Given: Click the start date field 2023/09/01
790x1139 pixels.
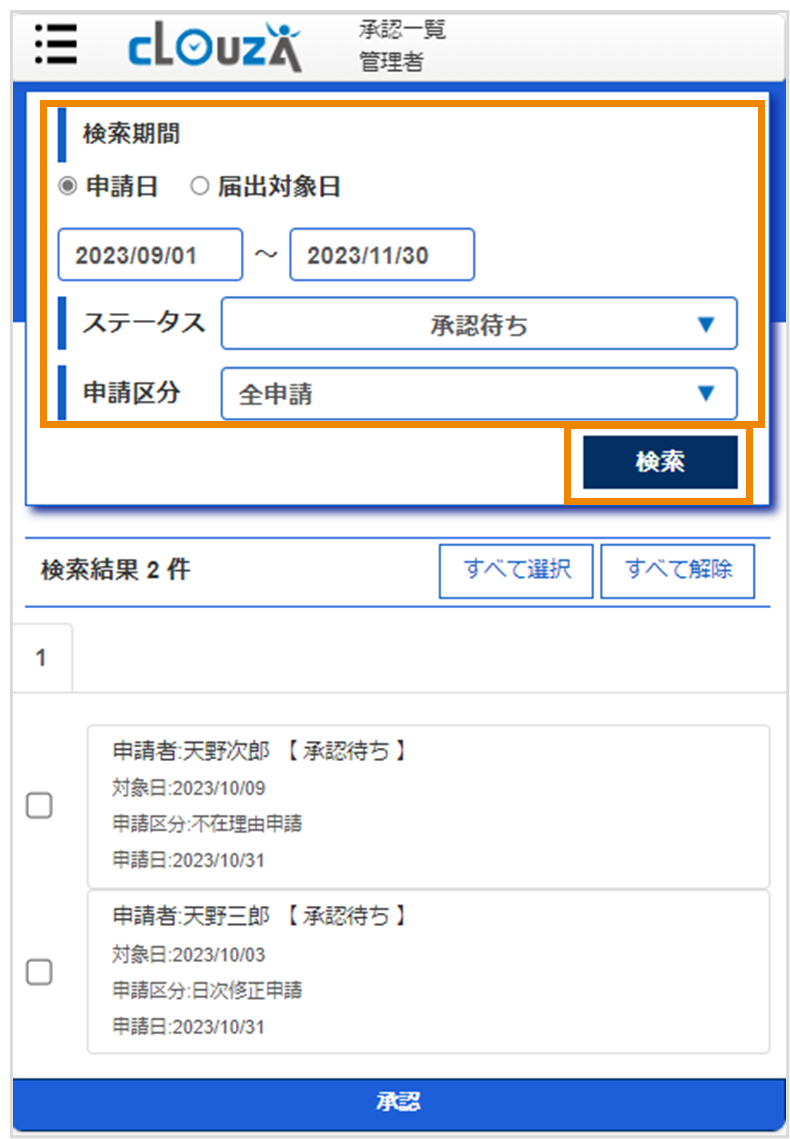Looking at the screenshot, I should (x=150, y=254).
